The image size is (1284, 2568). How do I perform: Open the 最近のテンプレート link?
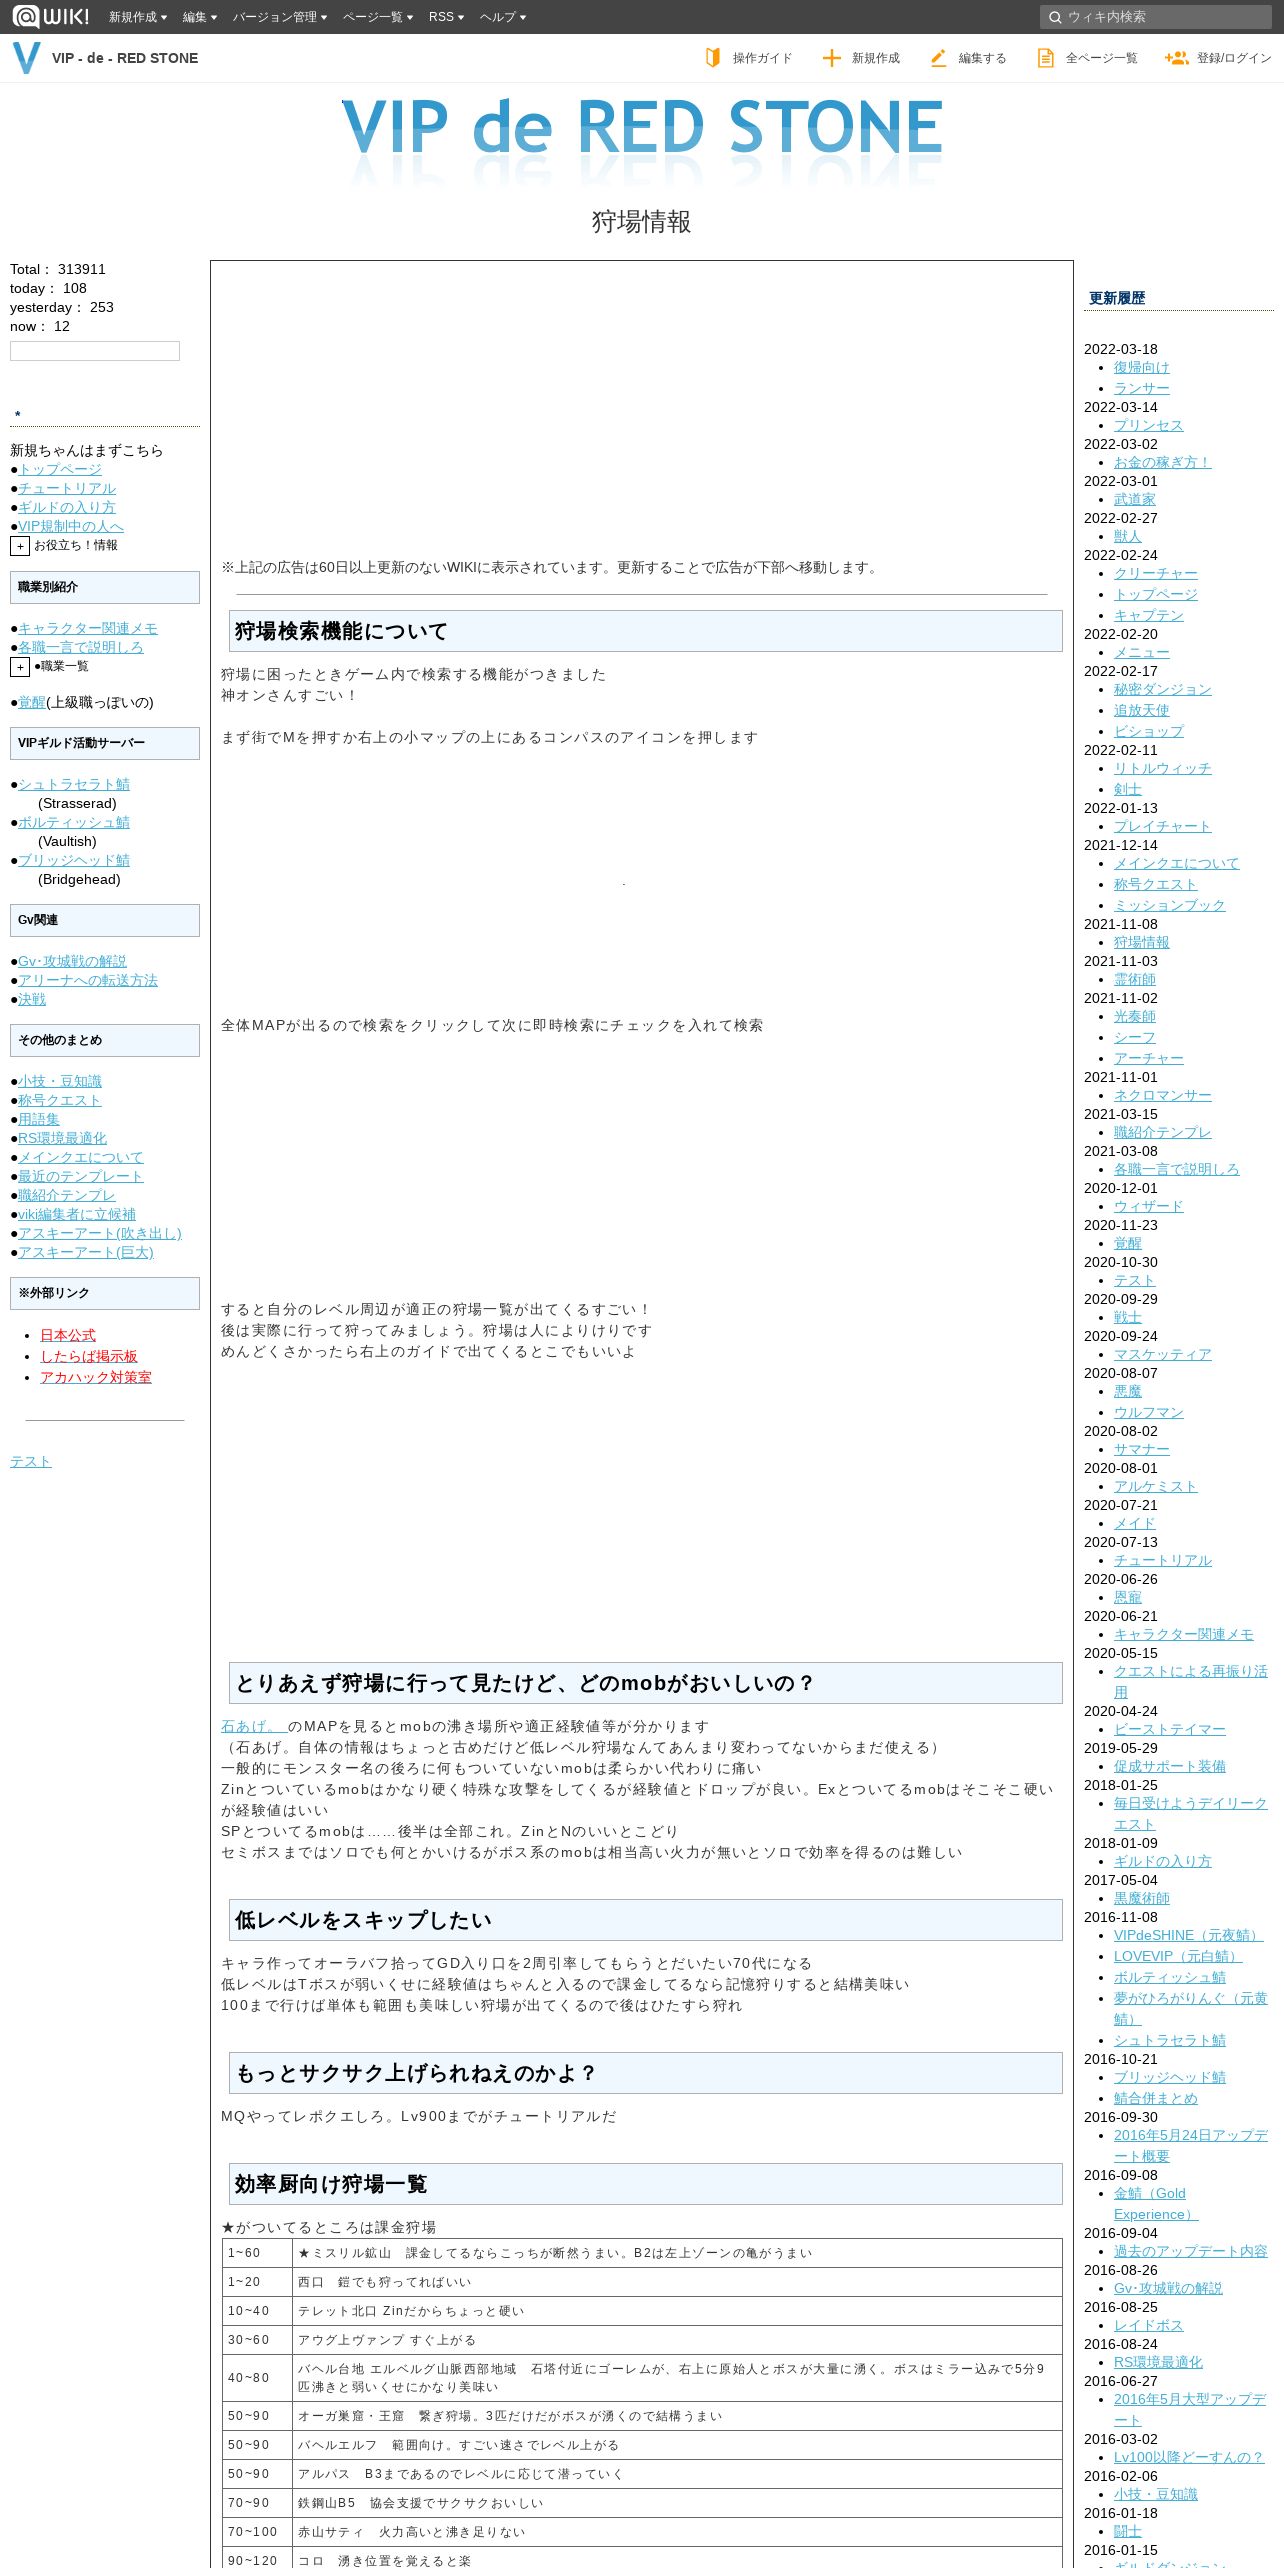pos(81,1176)
